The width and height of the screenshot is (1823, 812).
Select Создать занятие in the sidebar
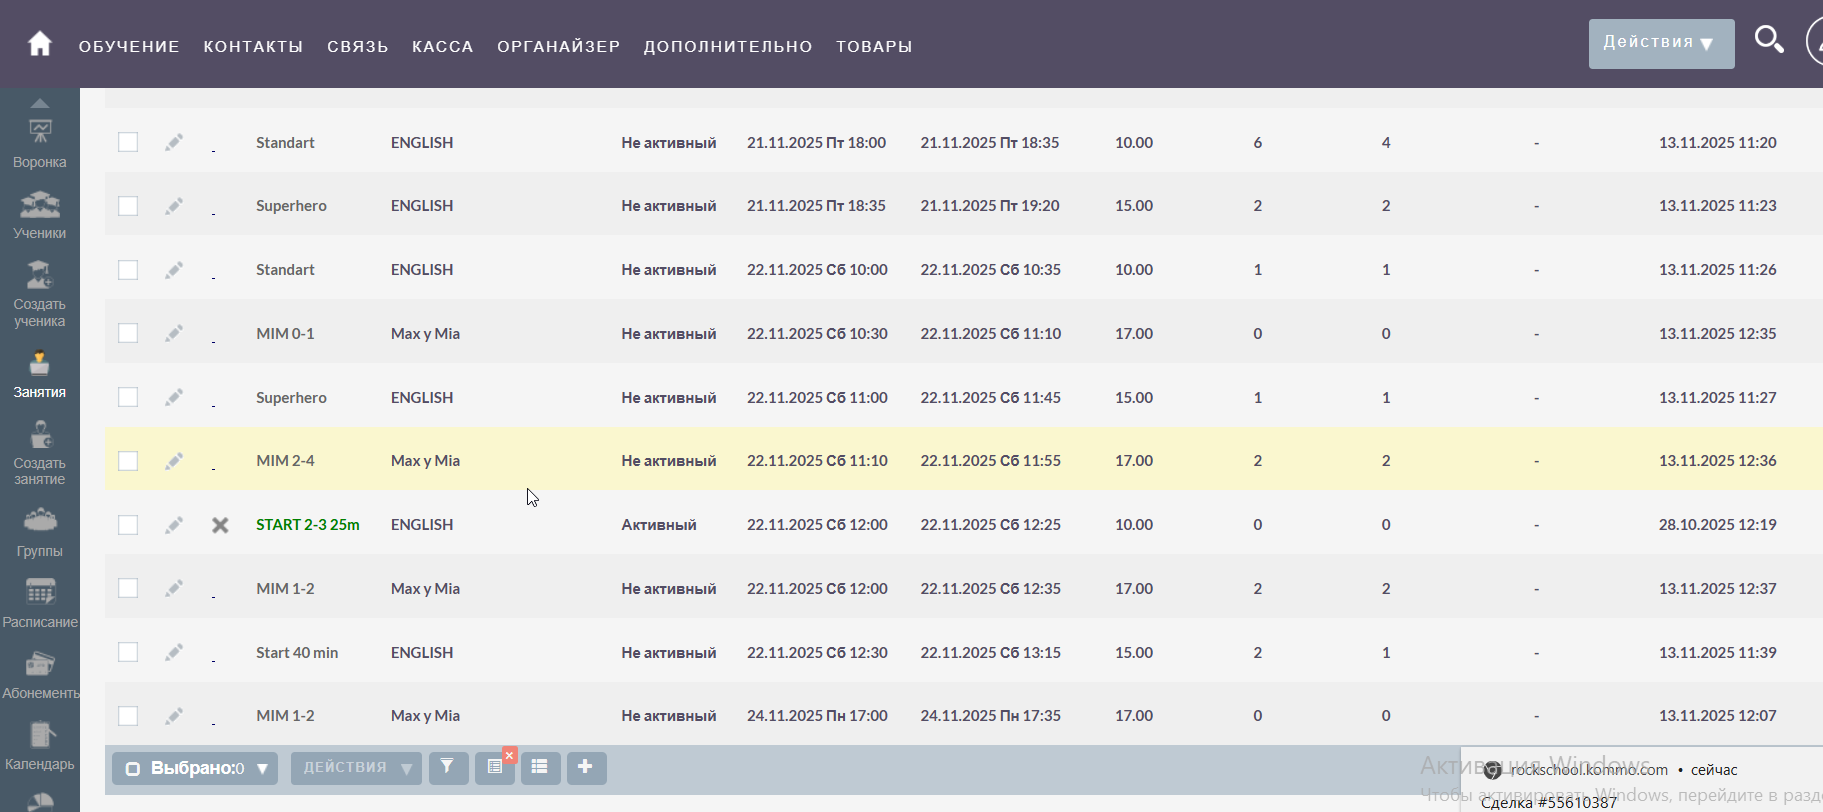click(40, 453)
